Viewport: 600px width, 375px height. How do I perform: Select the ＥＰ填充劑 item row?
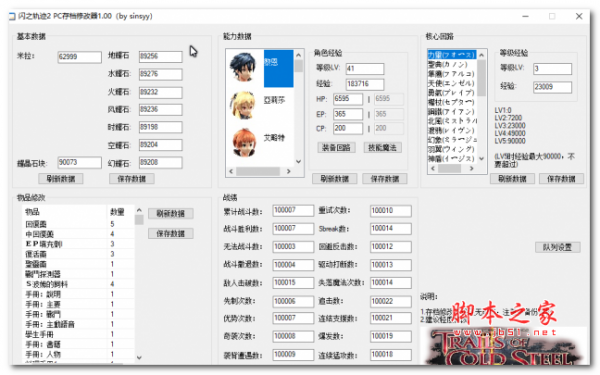(78, 244)
